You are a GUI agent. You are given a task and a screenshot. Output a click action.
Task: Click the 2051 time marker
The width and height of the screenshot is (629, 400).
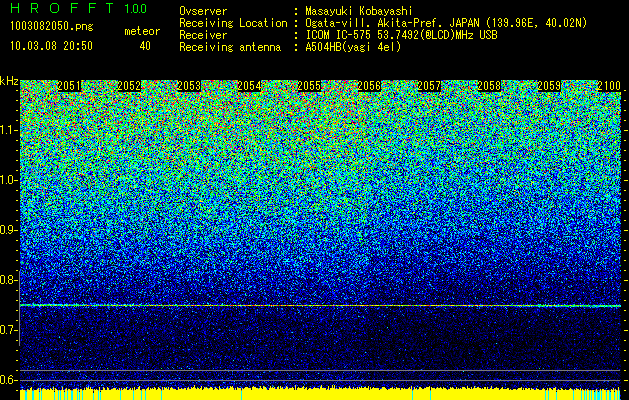(69, 86)
